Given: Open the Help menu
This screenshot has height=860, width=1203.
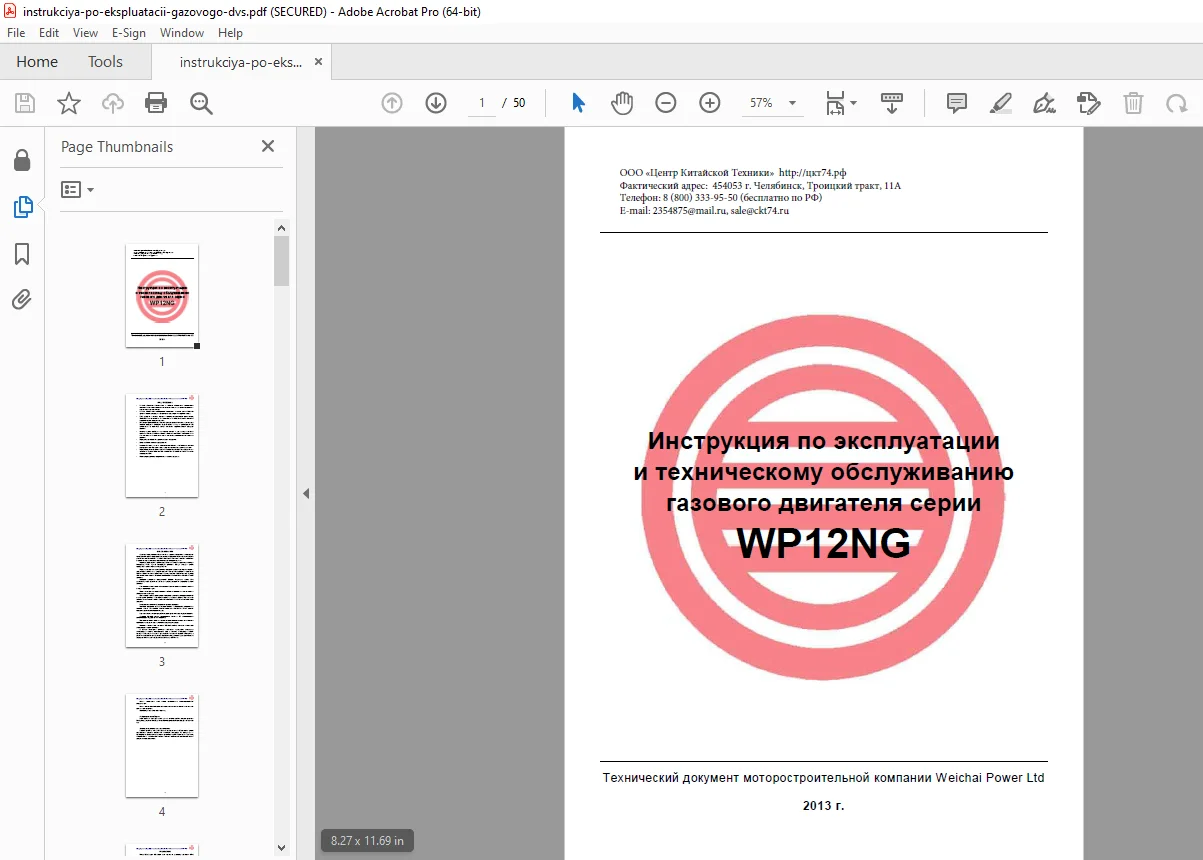Looking at the screenshot, I should tap(230, 33).
